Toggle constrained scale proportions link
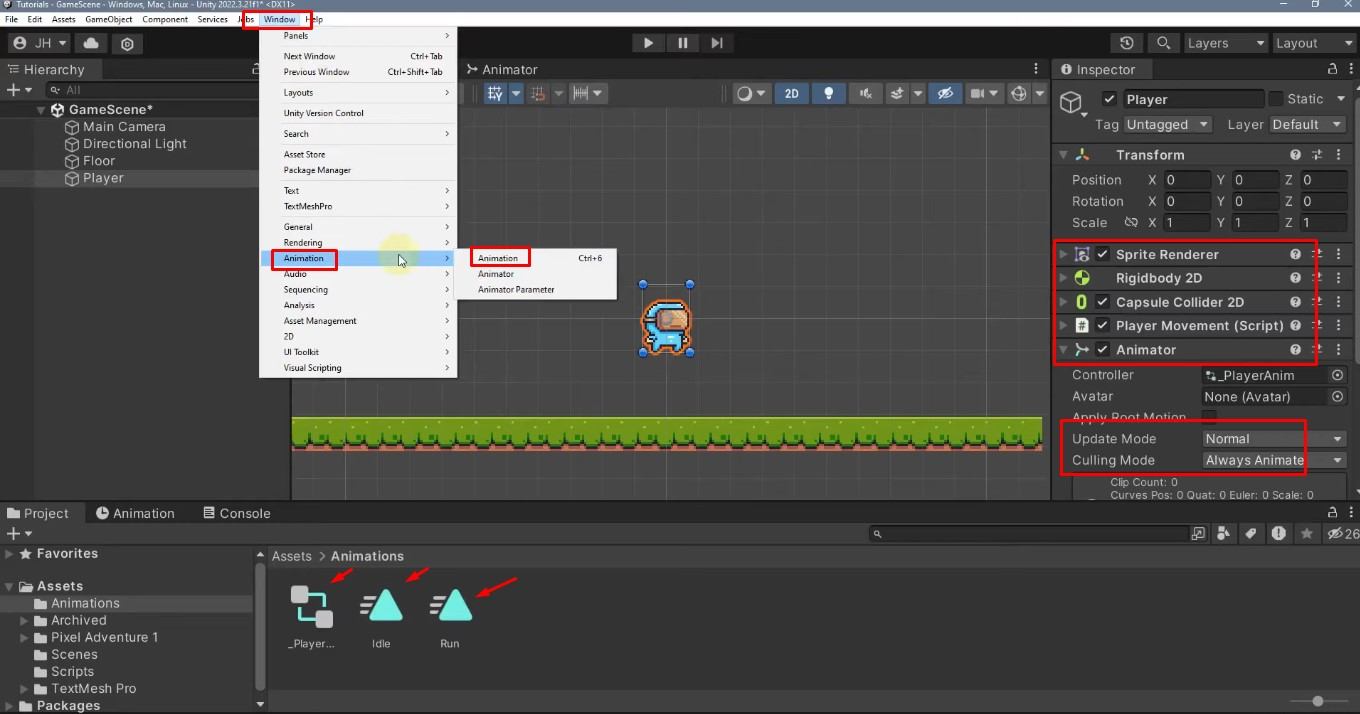 point(1131,222)
